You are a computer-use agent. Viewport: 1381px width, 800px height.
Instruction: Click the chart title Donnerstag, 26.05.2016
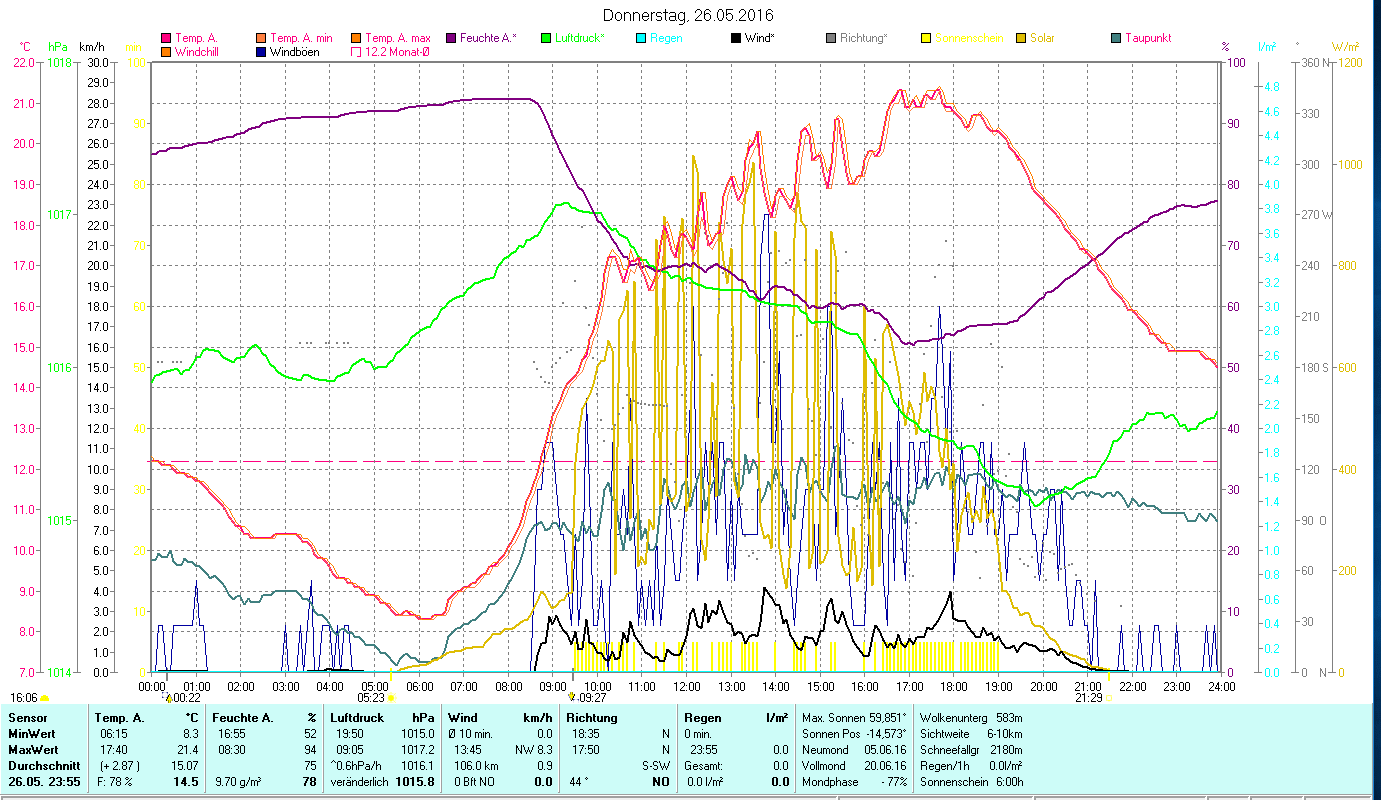(689, 15)
